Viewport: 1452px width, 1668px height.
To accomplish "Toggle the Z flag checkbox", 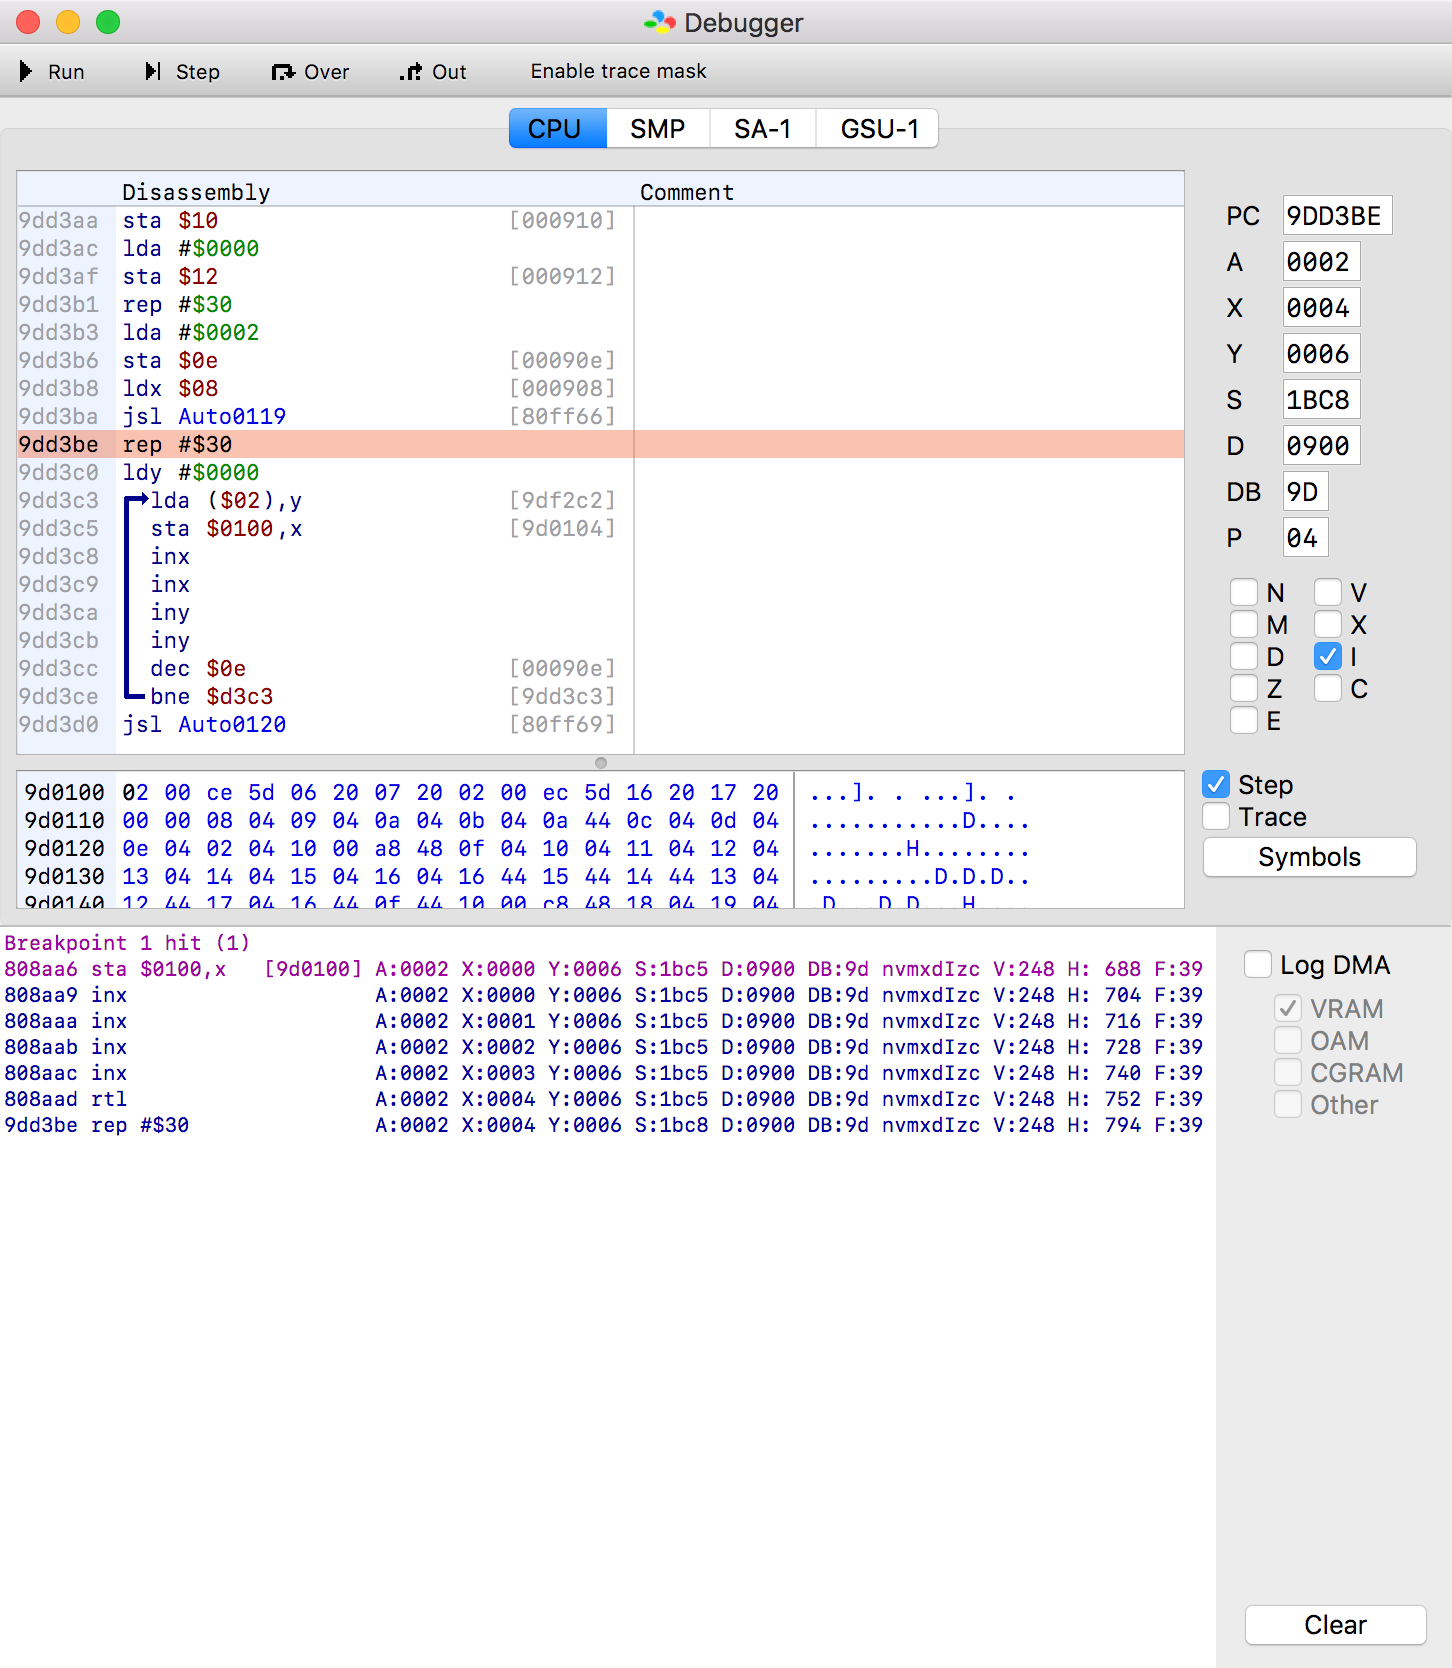I will tap(1244, 688).
